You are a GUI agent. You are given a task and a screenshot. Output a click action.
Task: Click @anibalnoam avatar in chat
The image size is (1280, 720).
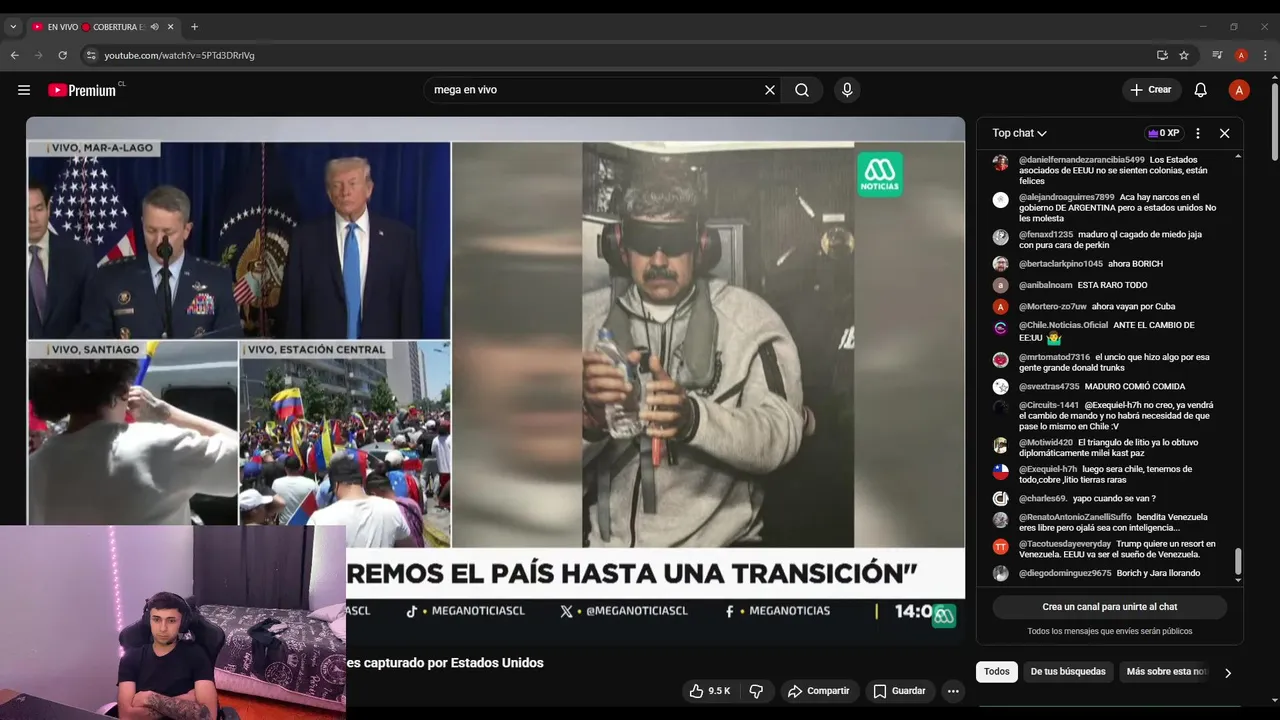click(1000, 285)
